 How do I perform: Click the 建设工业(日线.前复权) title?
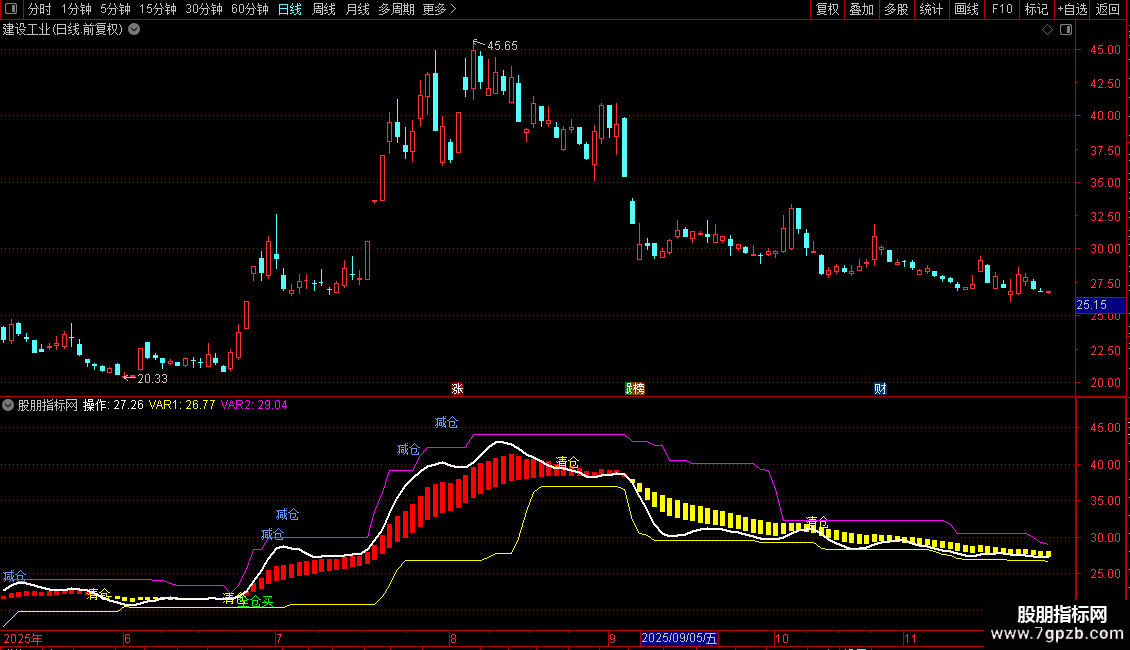click(63, 30)
